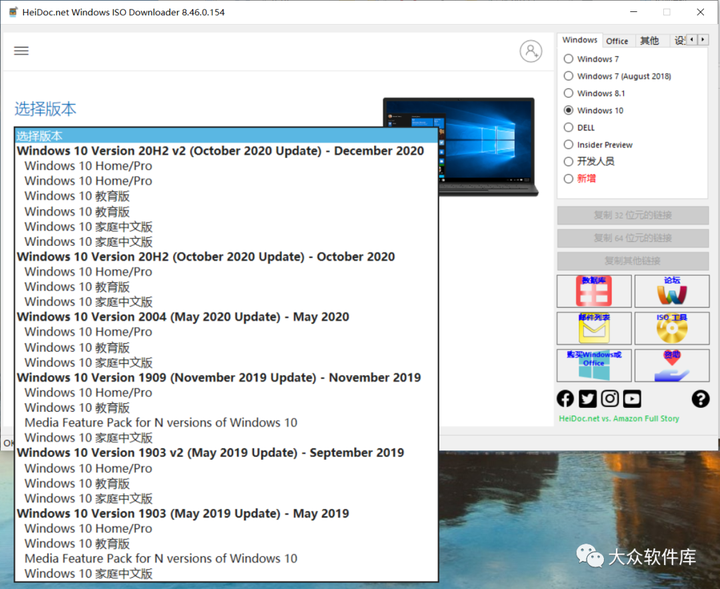Click the 捐助 donate heart icon button
Screen dimensions: 720x589
pos(672,365)
